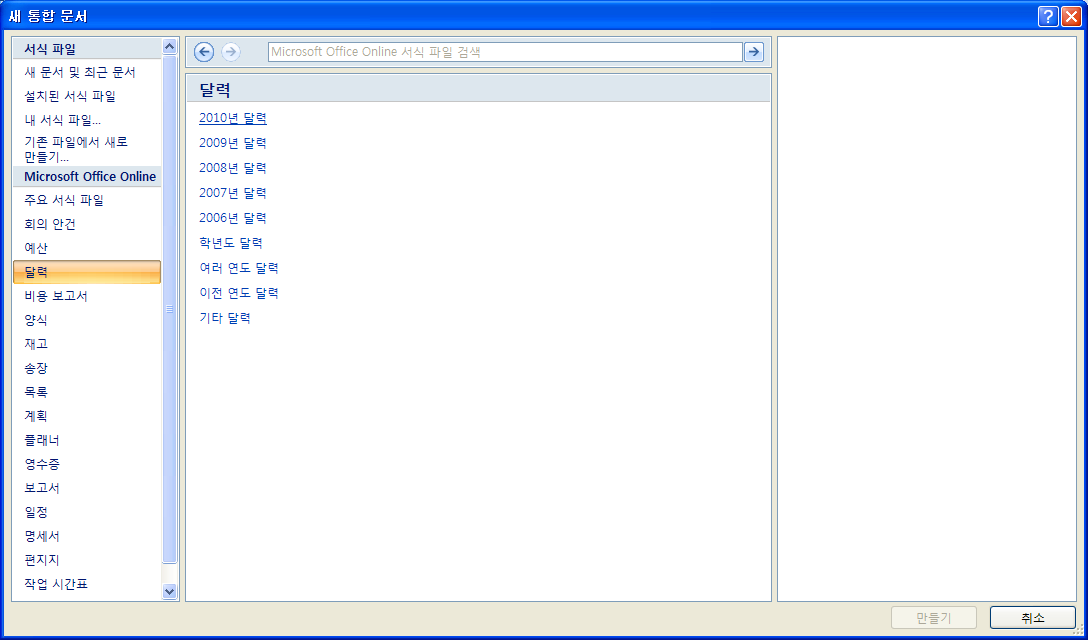1088x640 pixels.
Task: Select 송장 template category
Action: point(87,368)
